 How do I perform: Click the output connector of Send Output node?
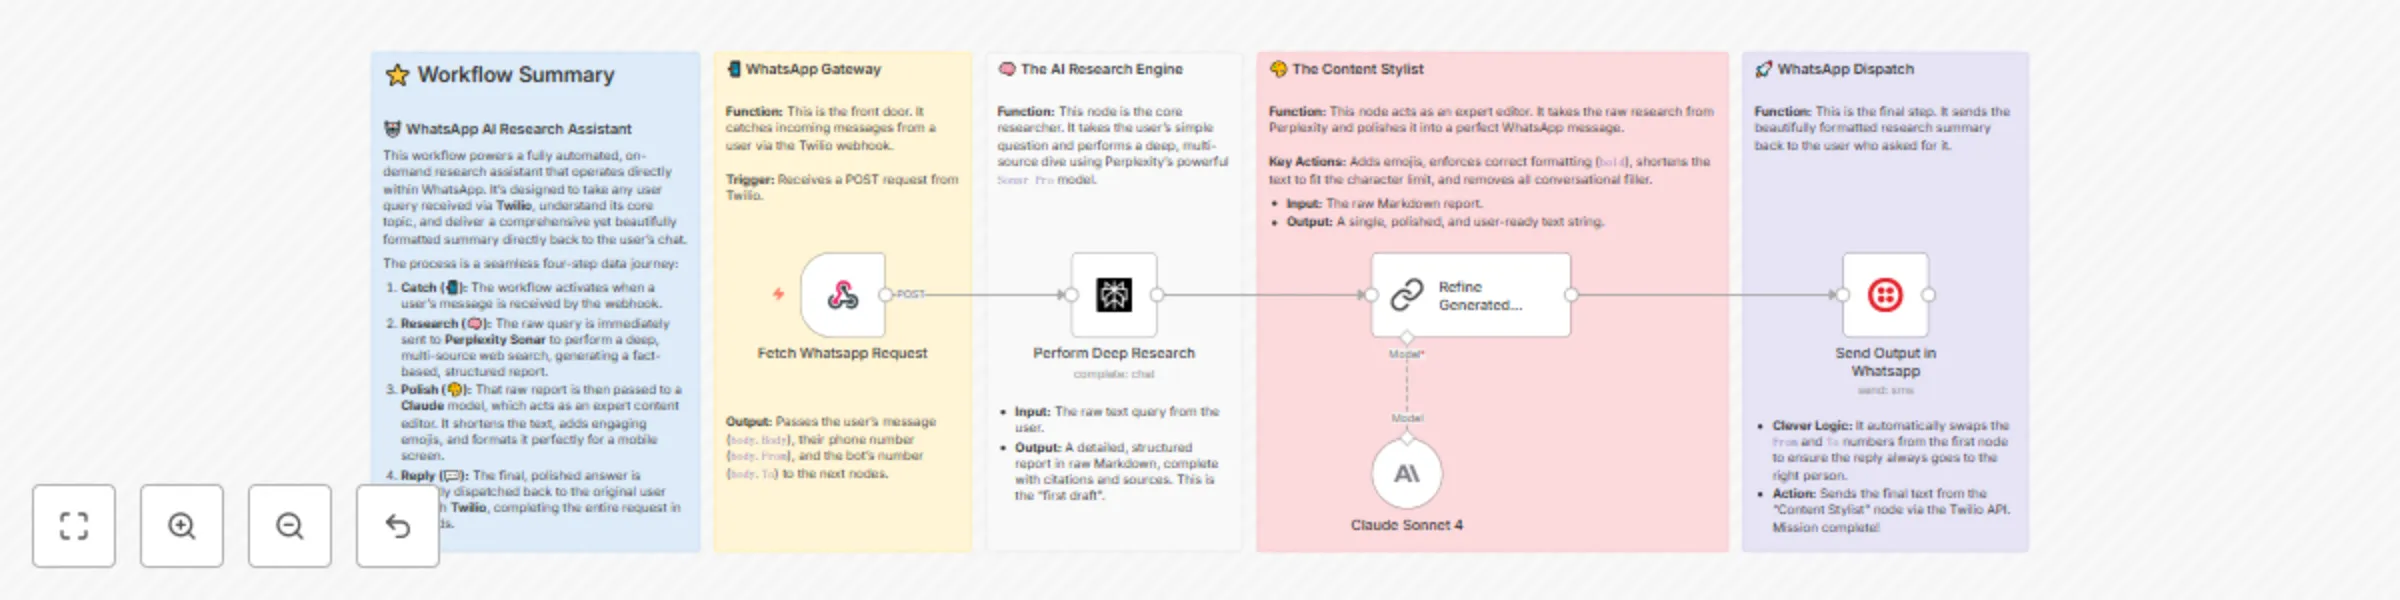(x=1927, y=295)
